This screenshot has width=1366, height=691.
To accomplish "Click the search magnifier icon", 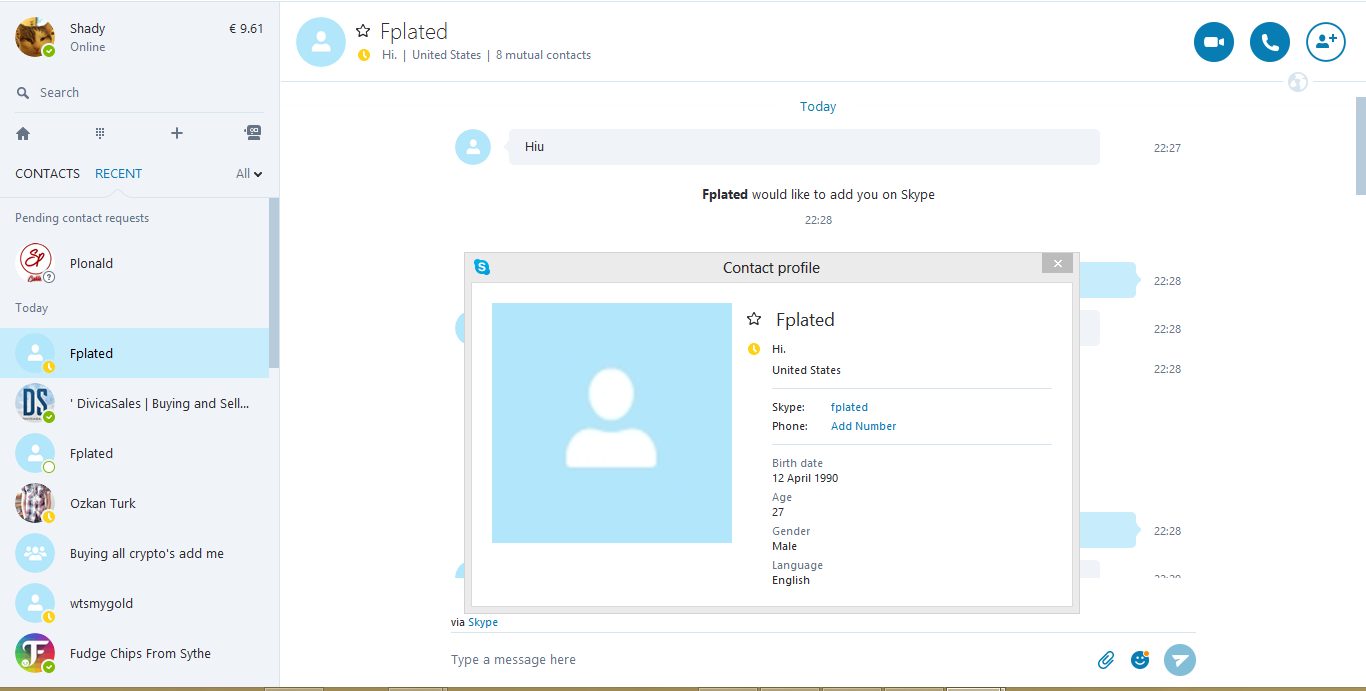I will pos(23,93).
